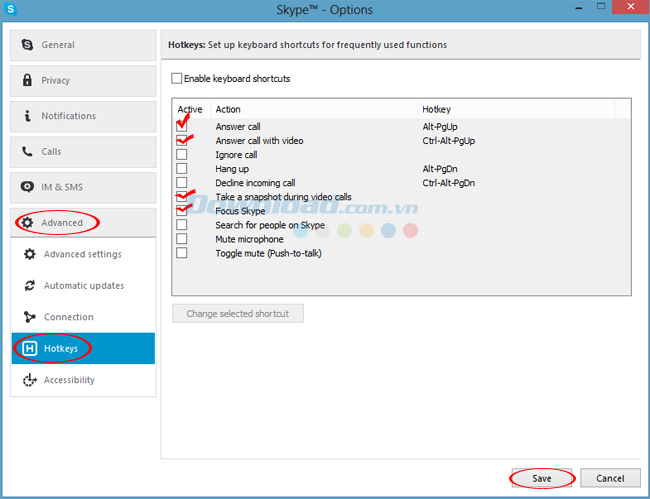Click the Hotkeys H icon
Viewport: 650px width, 499px height.
pos(29,348)
